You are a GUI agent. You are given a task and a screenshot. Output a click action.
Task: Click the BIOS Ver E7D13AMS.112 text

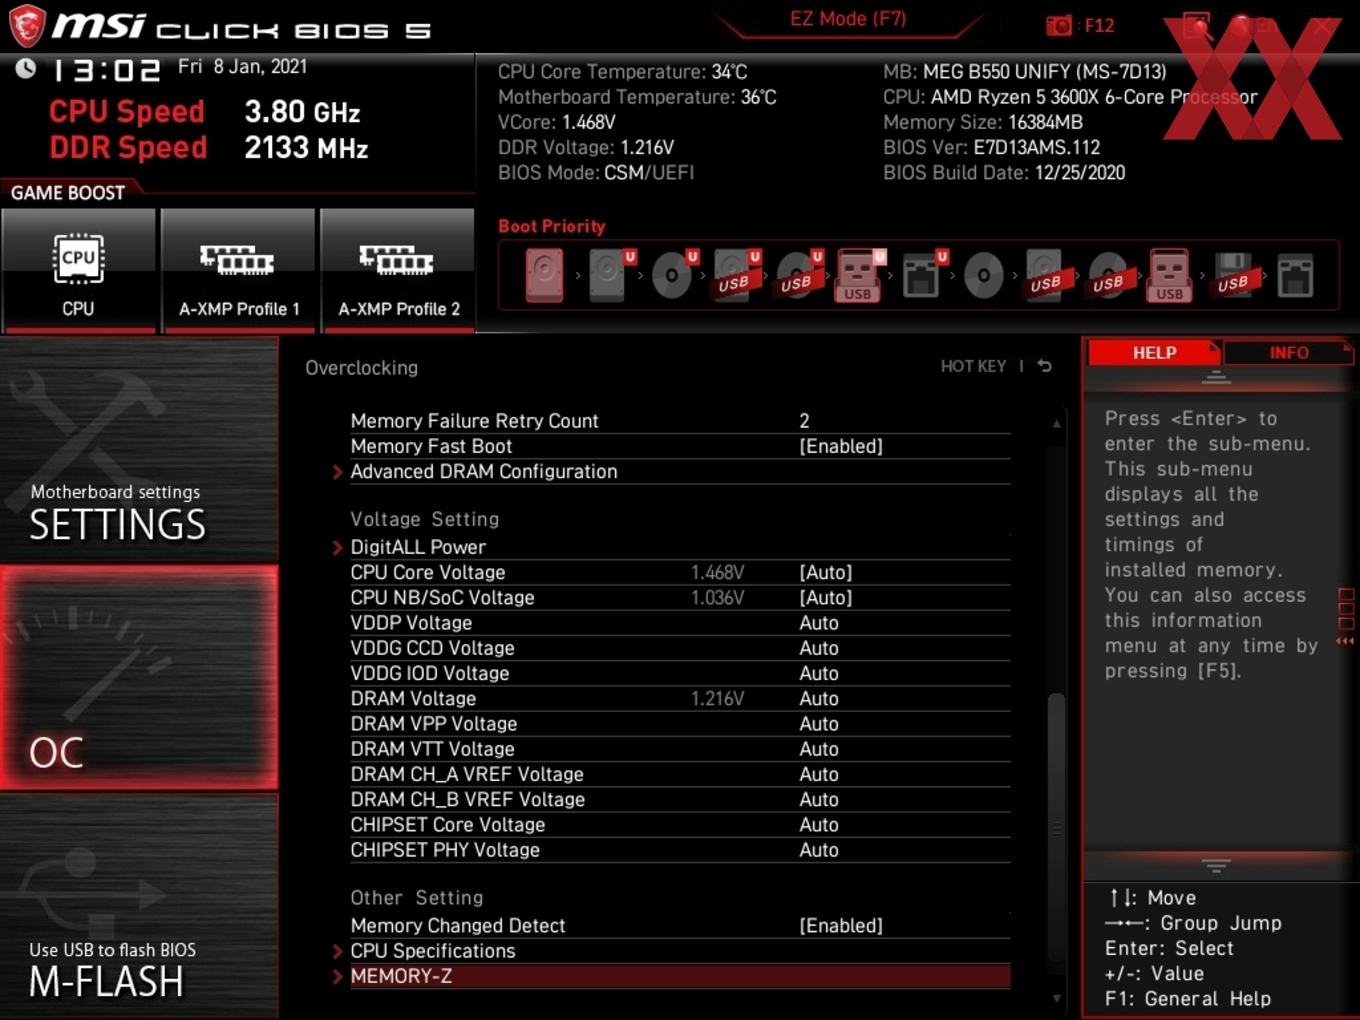[x=991, y=147]
